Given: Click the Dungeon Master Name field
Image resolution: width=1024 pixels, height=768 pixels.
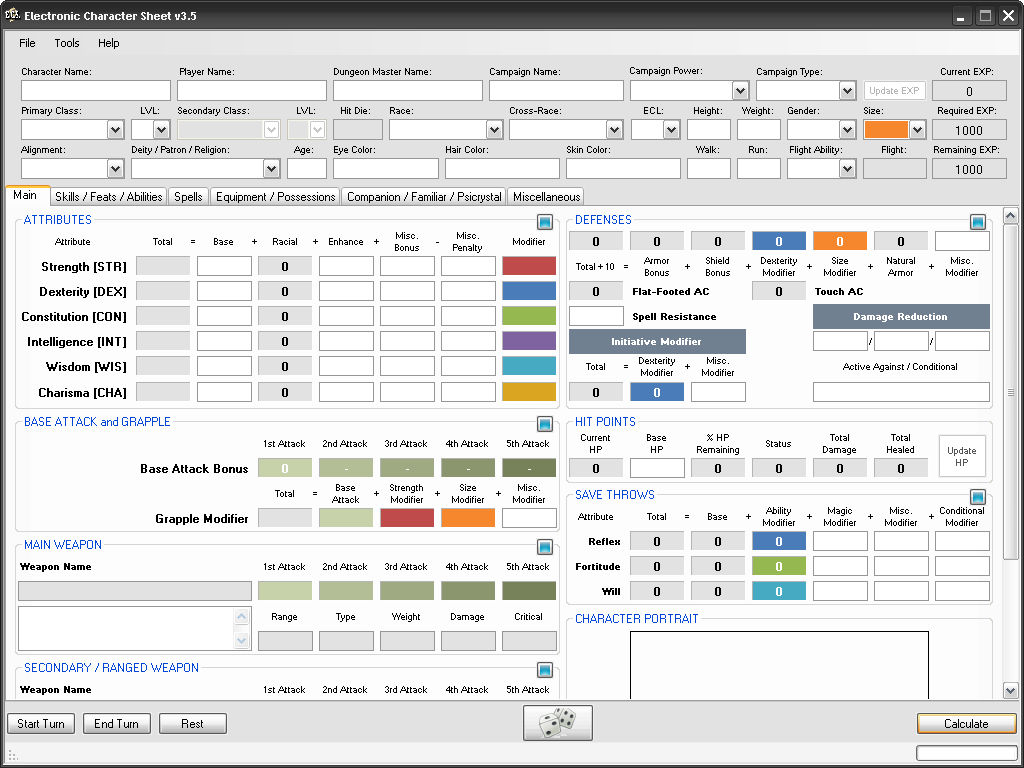Looking at the screenshot, I should [408, 91].
